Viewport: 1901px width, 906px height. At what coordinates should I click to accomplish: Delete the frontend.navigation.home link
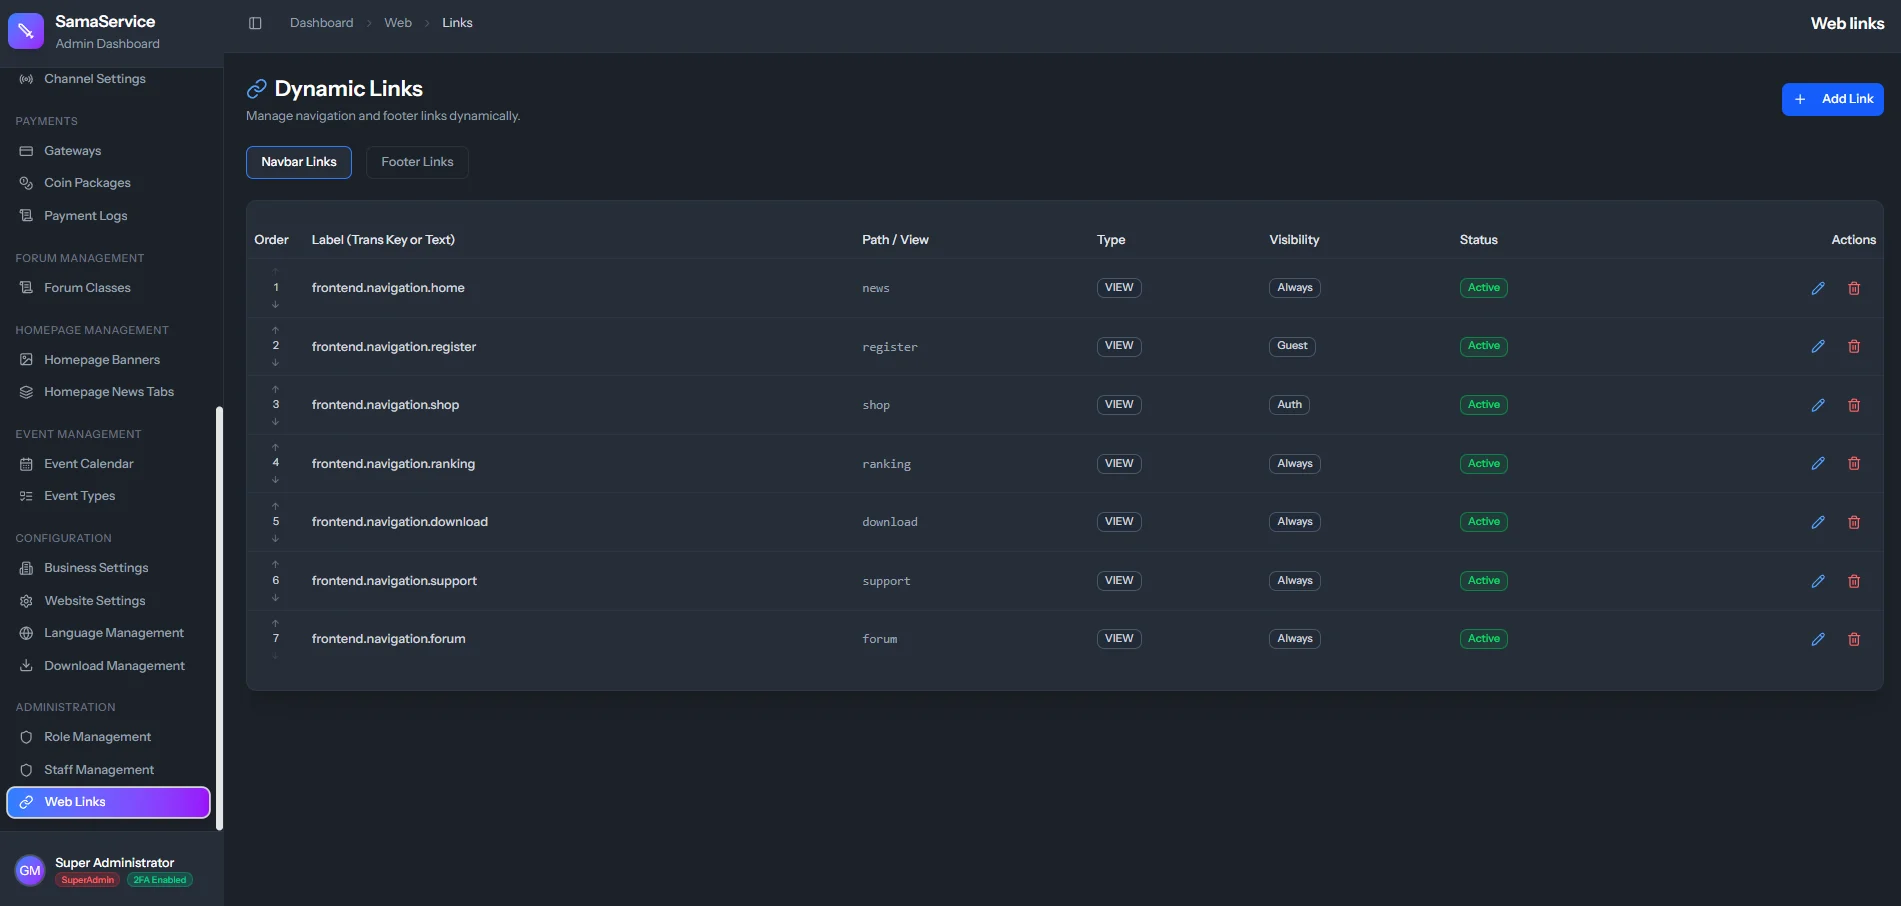(1854, 288)
